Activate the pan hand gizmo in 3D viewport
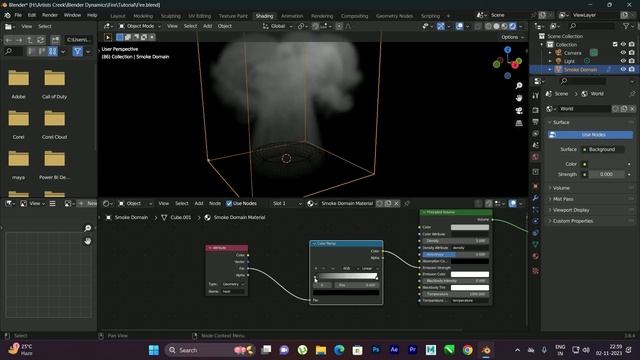This screenshot has height=360, width=640. [x=519, y=98]
